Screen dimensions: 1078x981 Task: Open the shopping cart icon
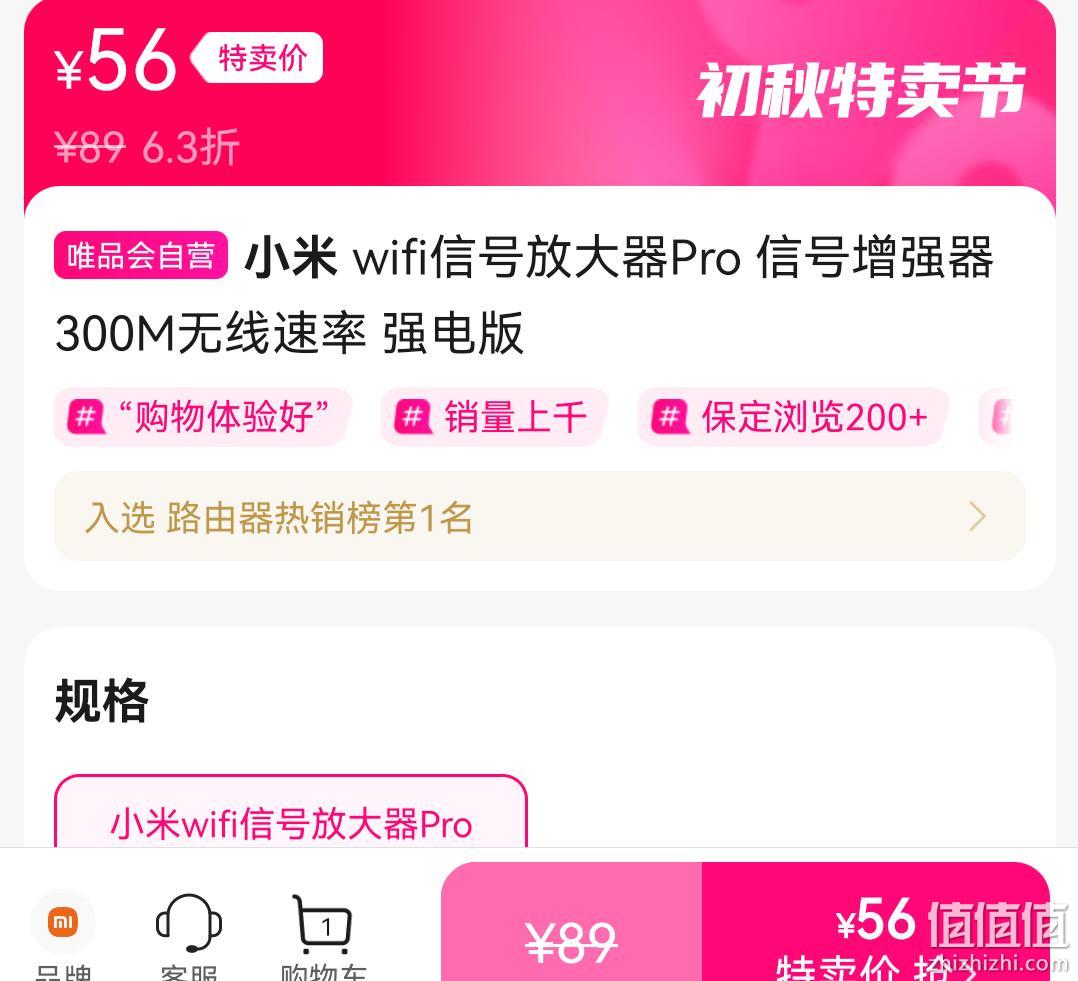[323, 925]
